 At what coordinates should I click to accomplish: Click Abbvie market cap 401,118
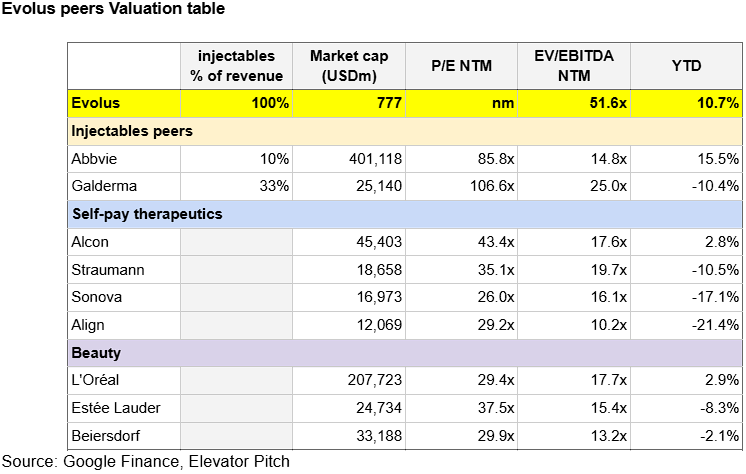(x=375, y=158)
